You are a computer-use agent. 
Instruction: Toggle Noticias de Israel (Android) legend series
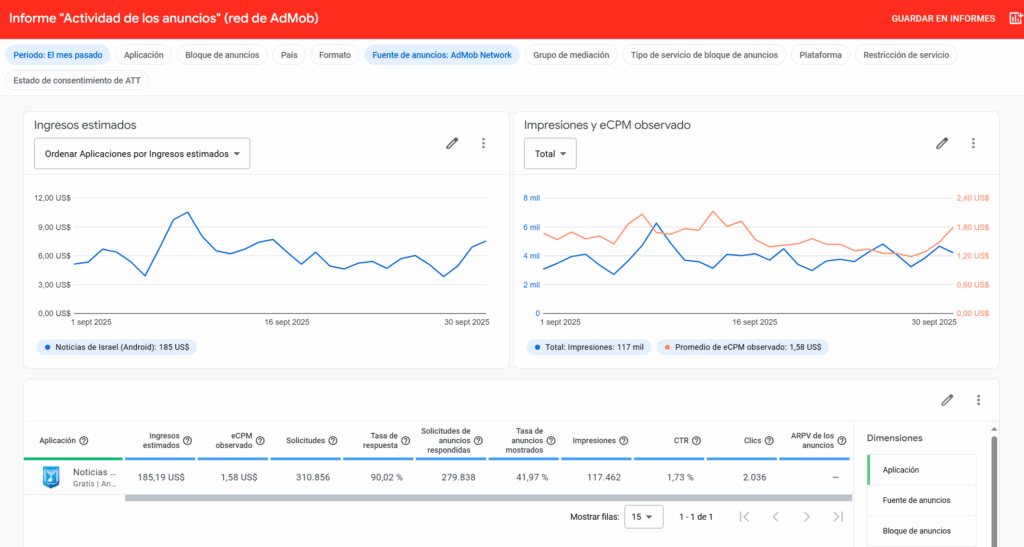click(x=118, y=347)
